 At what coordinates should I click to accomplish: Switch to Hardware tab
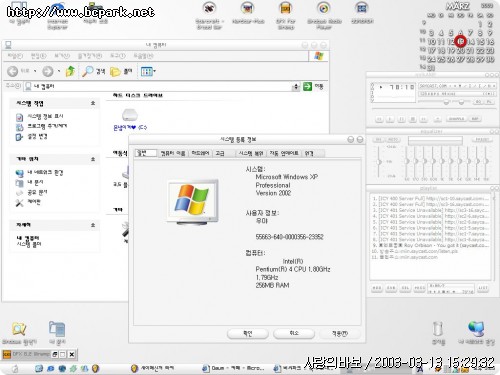[200, 153]
